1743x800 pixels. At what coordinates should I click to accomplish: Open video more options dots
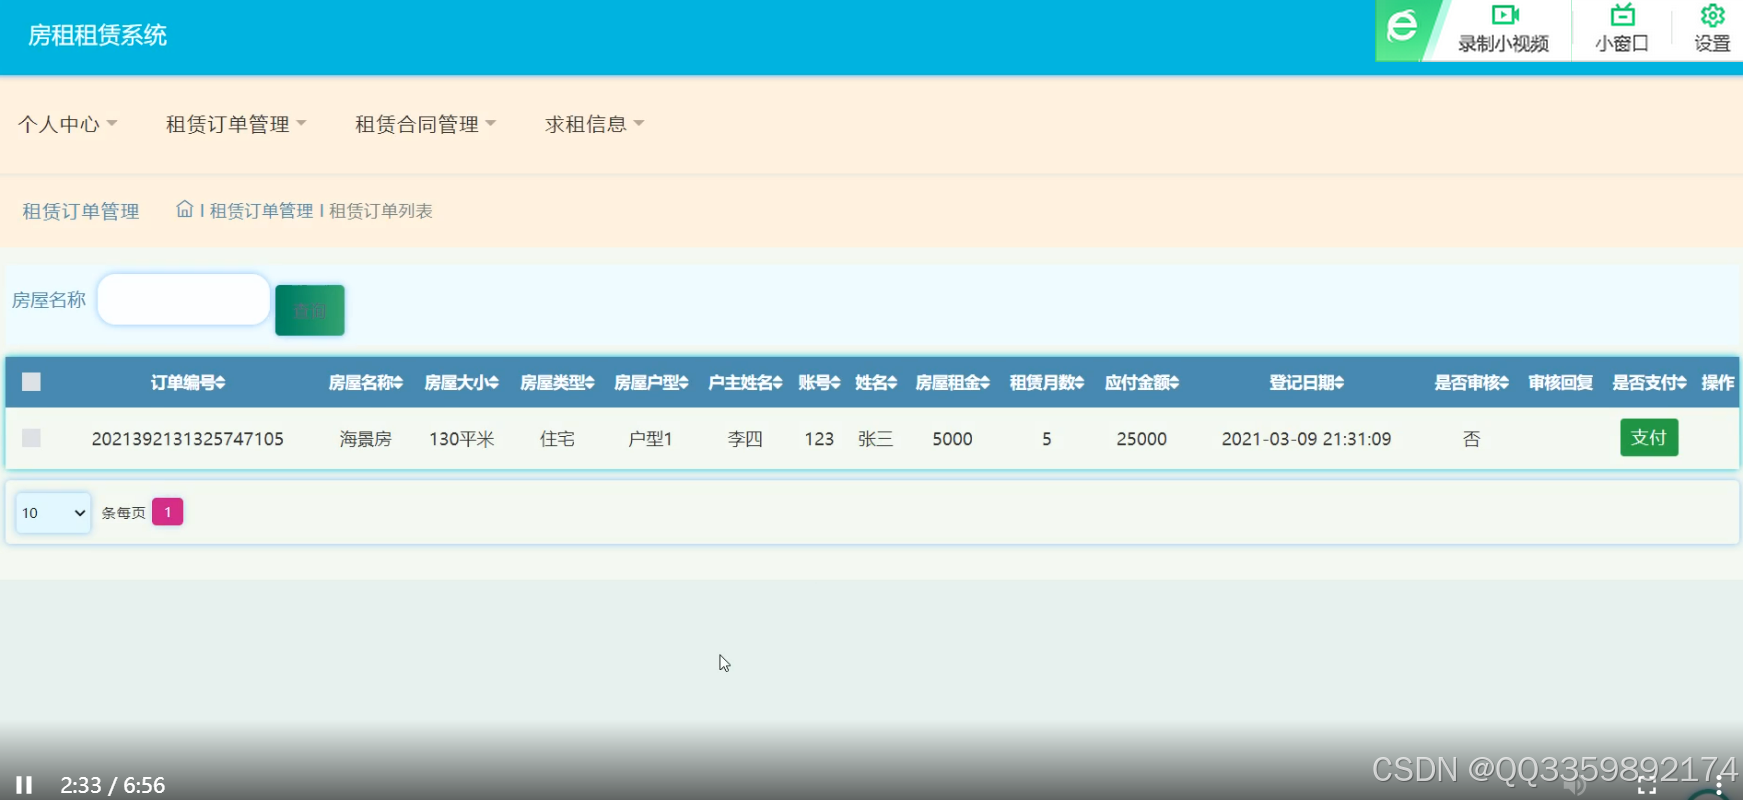click(x=1718, y=787)
